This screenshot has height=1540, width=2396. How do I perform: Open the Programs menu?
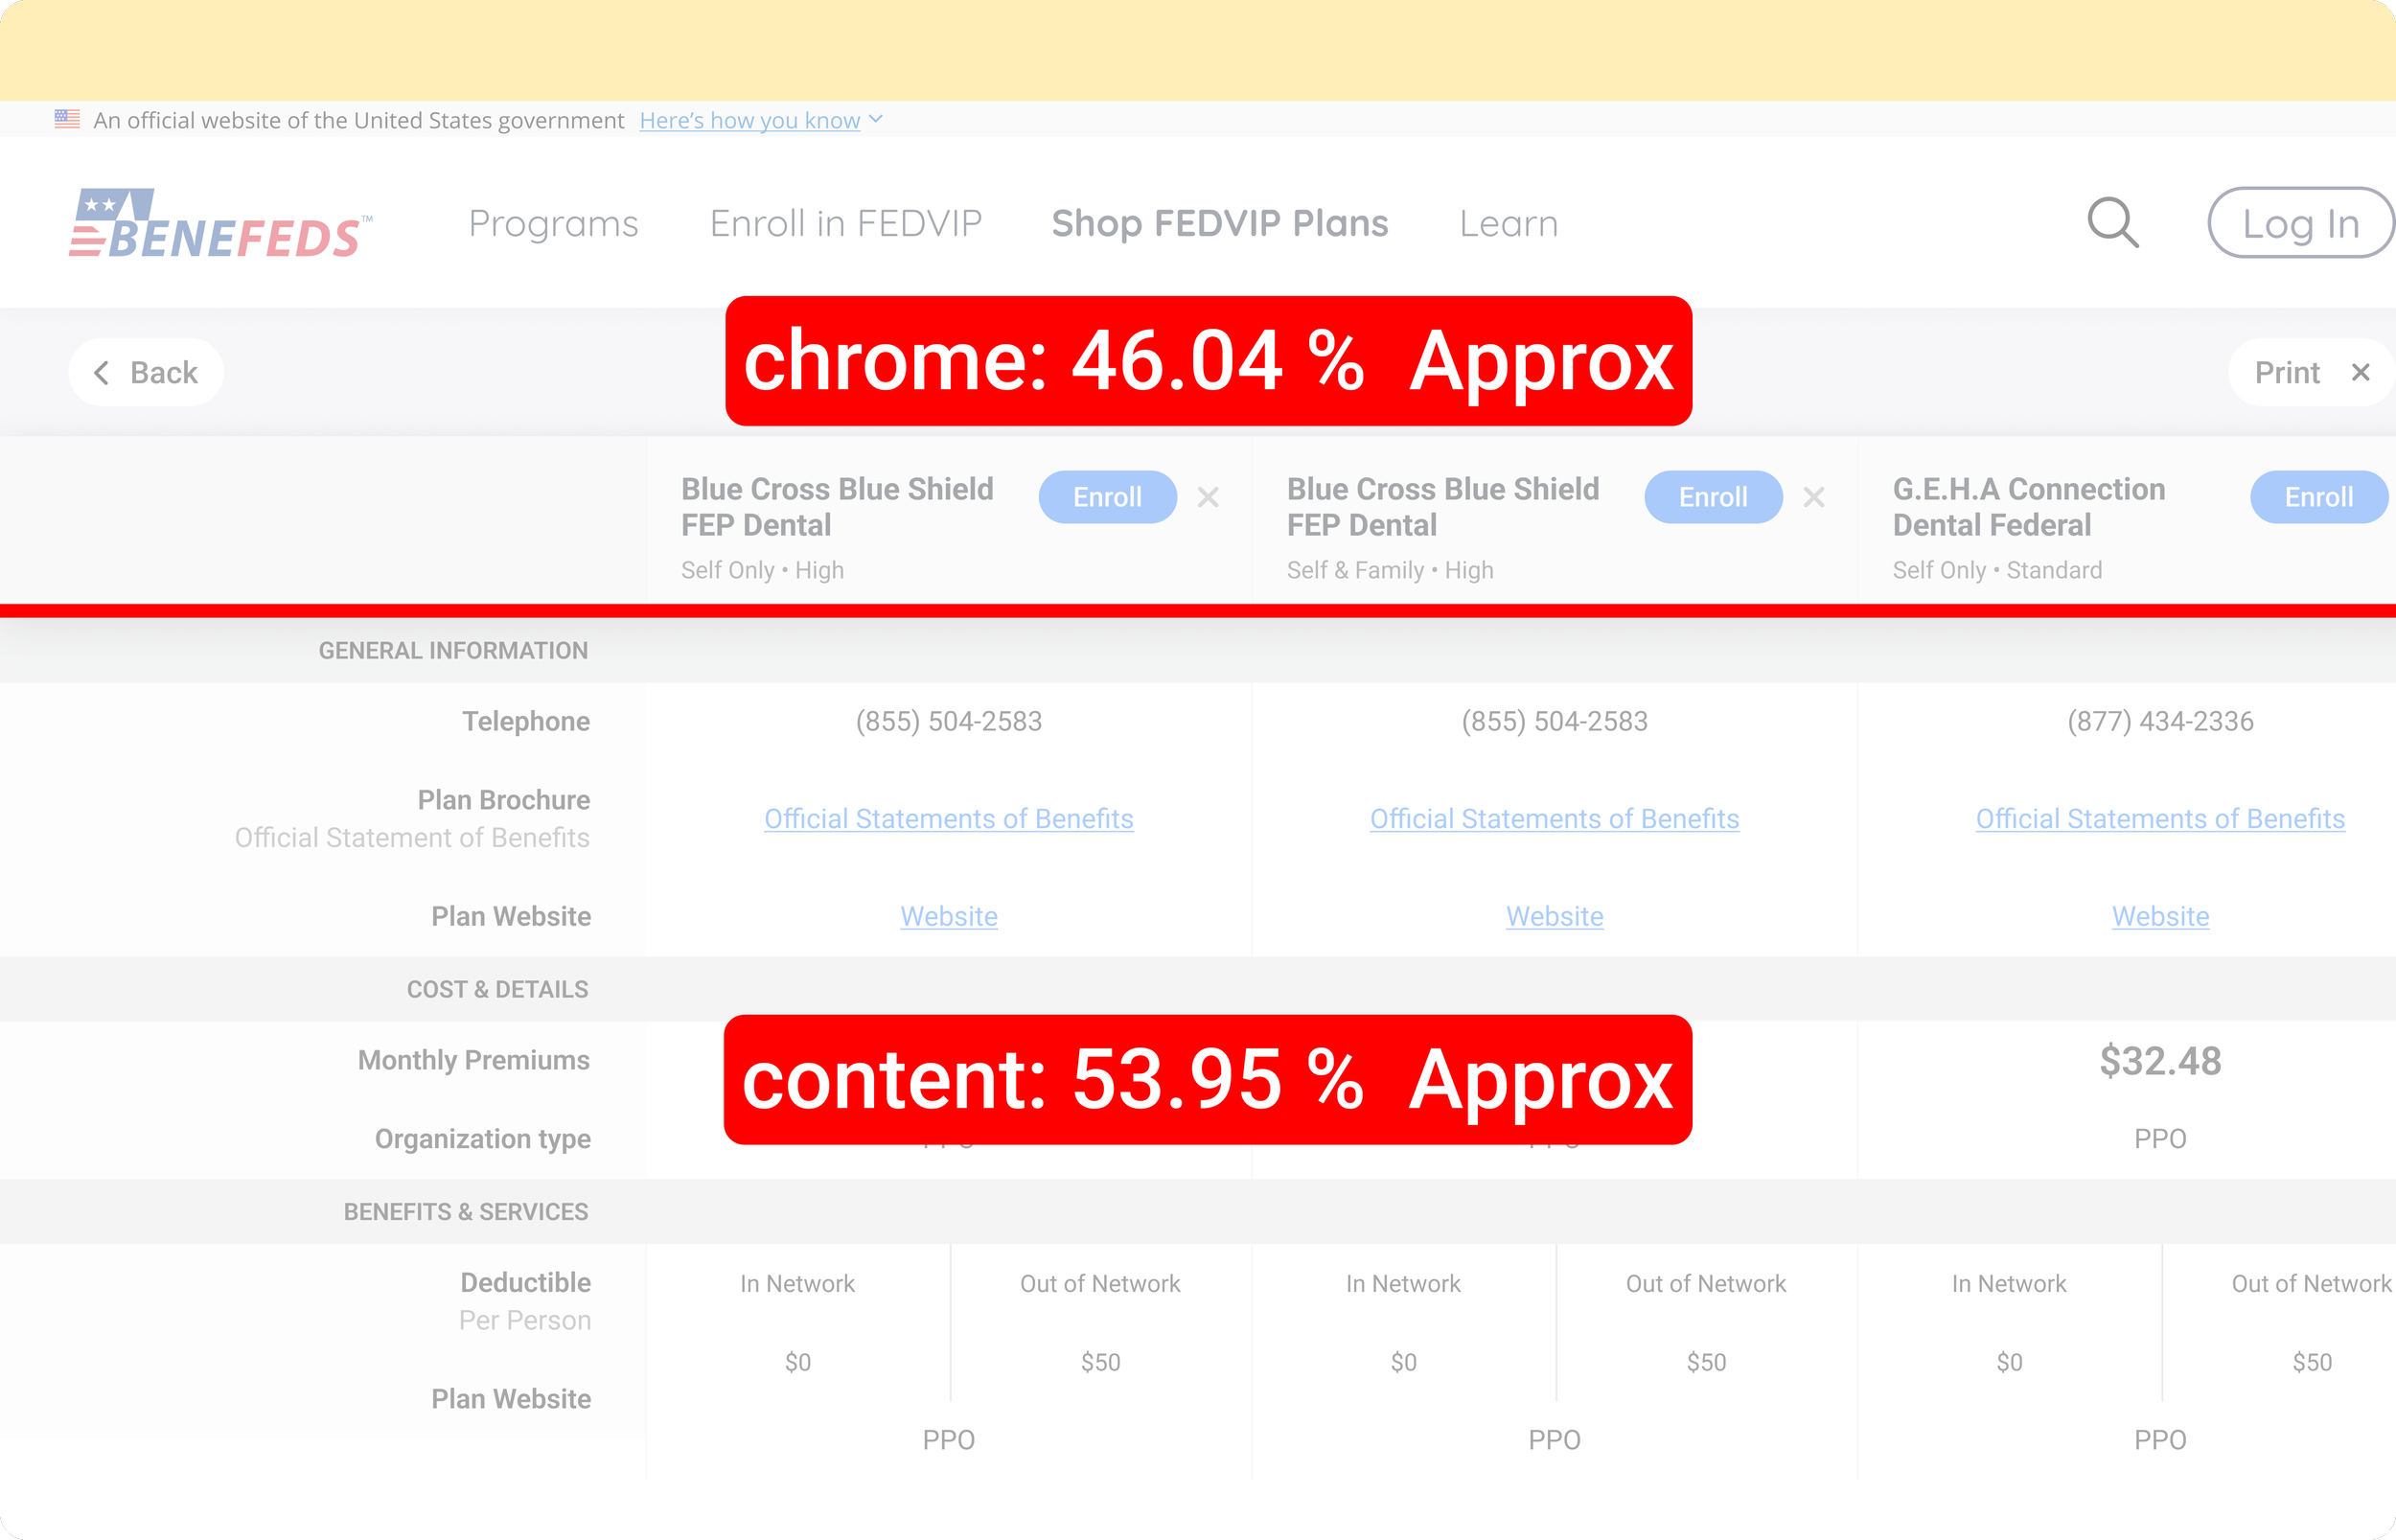[553, 223]
